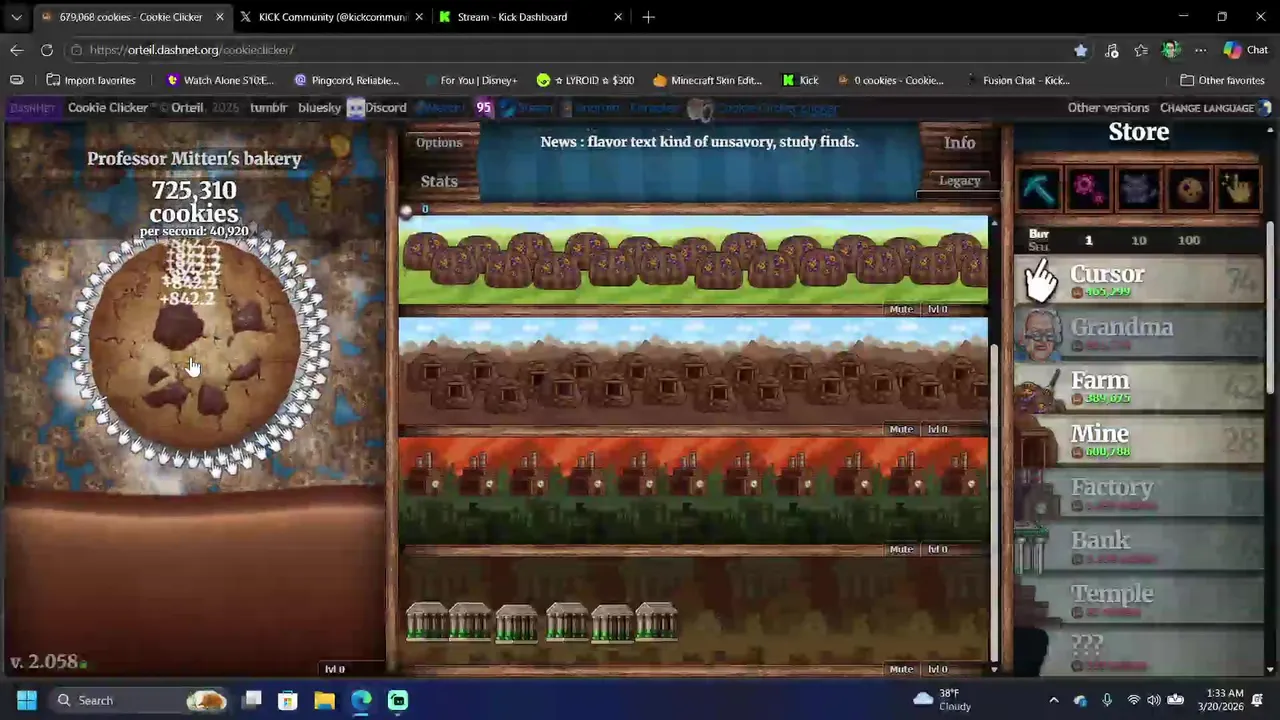
Task: Open the tumblr link
Action: [x=268, y=108]
